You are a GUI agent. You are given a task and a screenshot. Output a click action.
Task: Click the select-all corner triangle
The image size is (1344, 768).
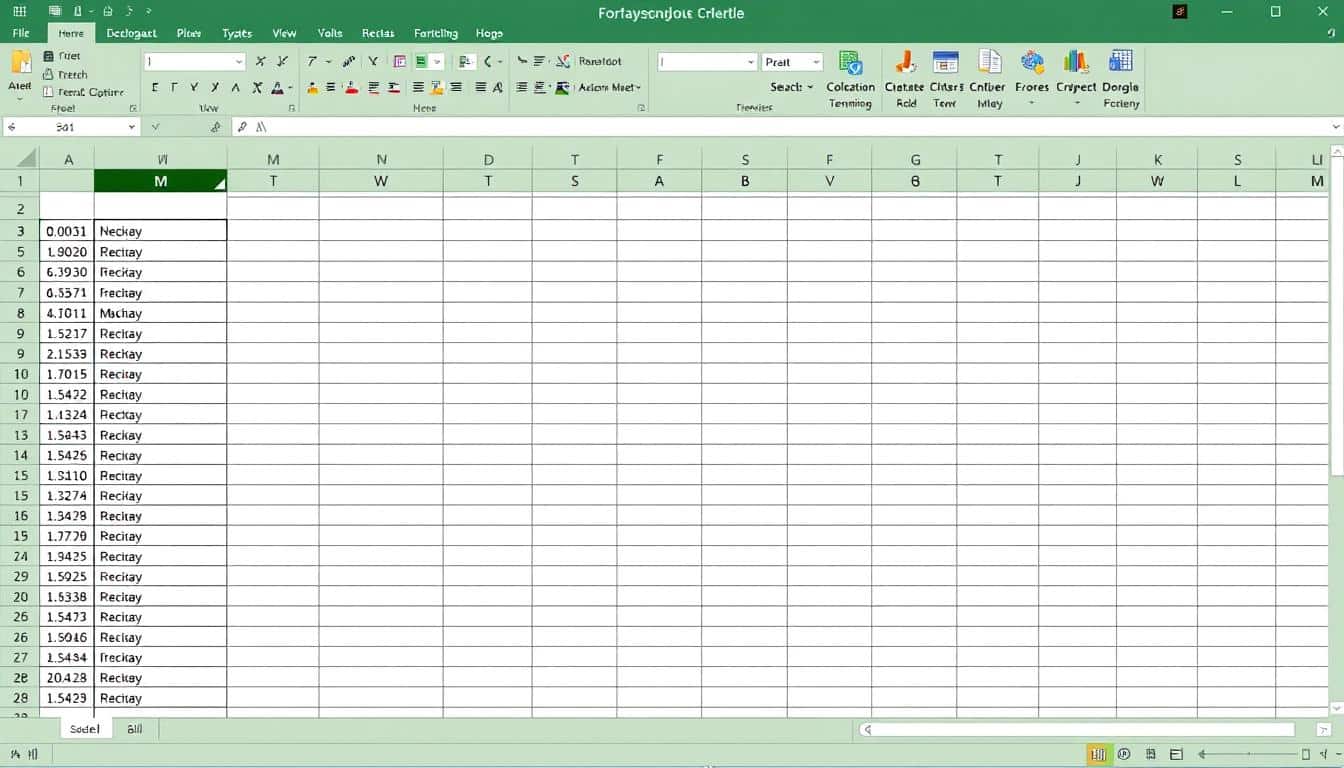[x=25, y=158]
